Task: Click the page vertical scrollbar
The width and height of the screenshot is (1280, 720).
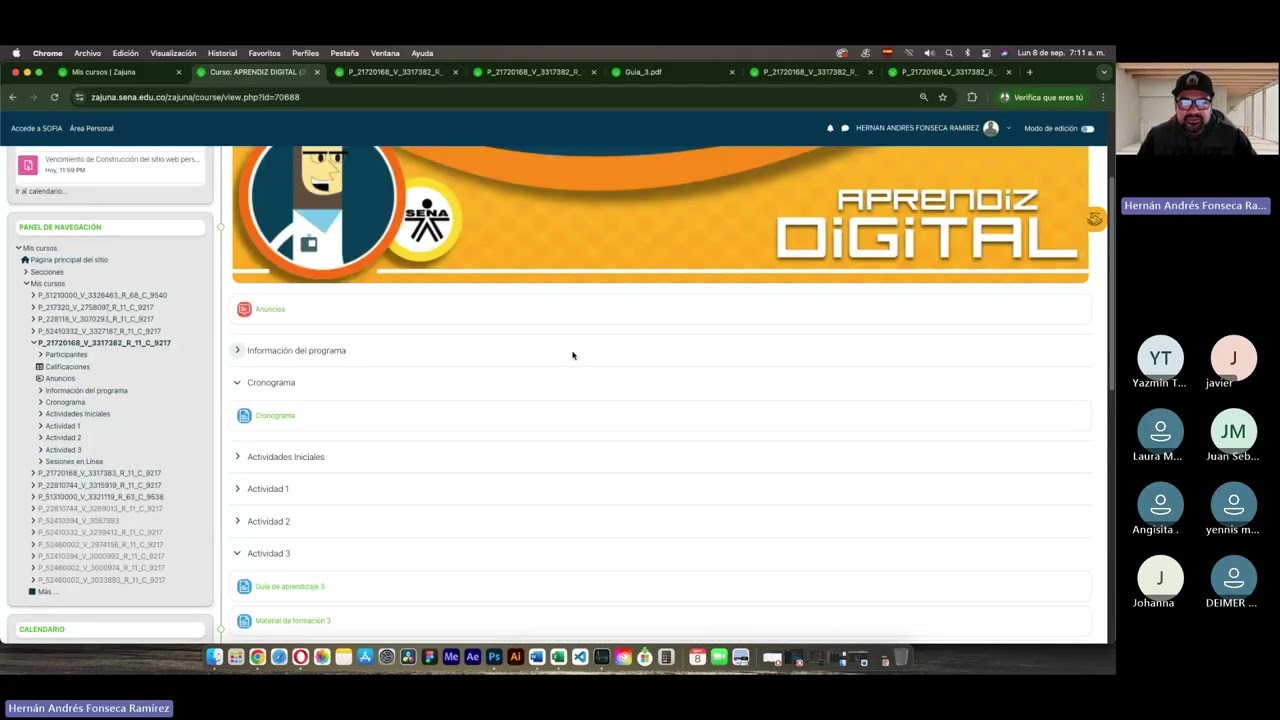Action: [1111, 284]
